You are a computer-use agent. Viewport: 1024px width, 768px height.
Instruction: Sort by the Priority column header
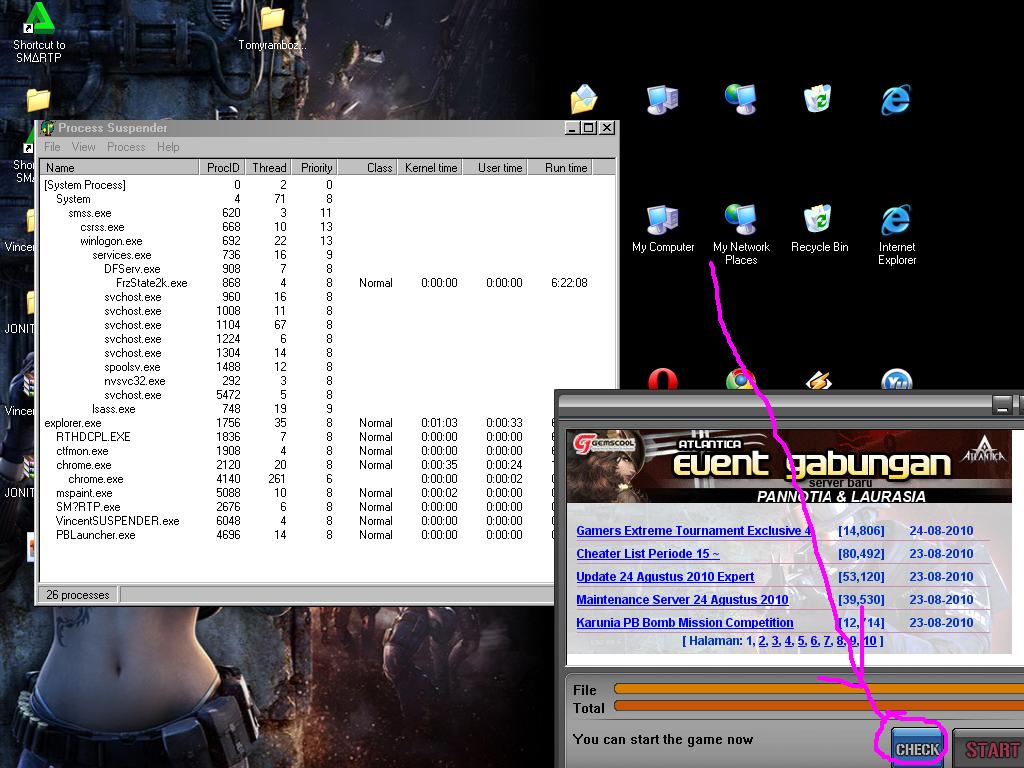(x=315, y=168)
